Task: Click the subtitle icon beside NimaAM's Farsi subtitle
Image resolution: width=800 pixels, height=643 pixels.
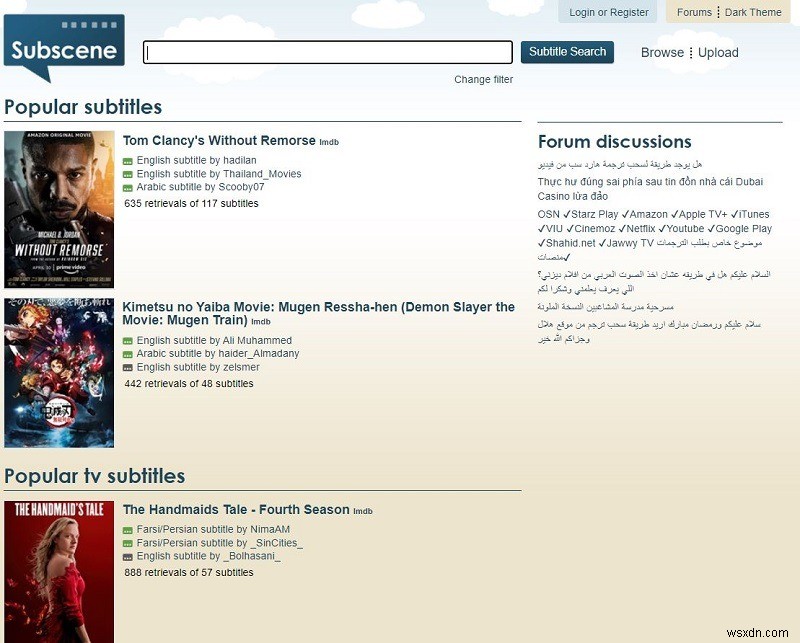Action: [x=128, y=528]
